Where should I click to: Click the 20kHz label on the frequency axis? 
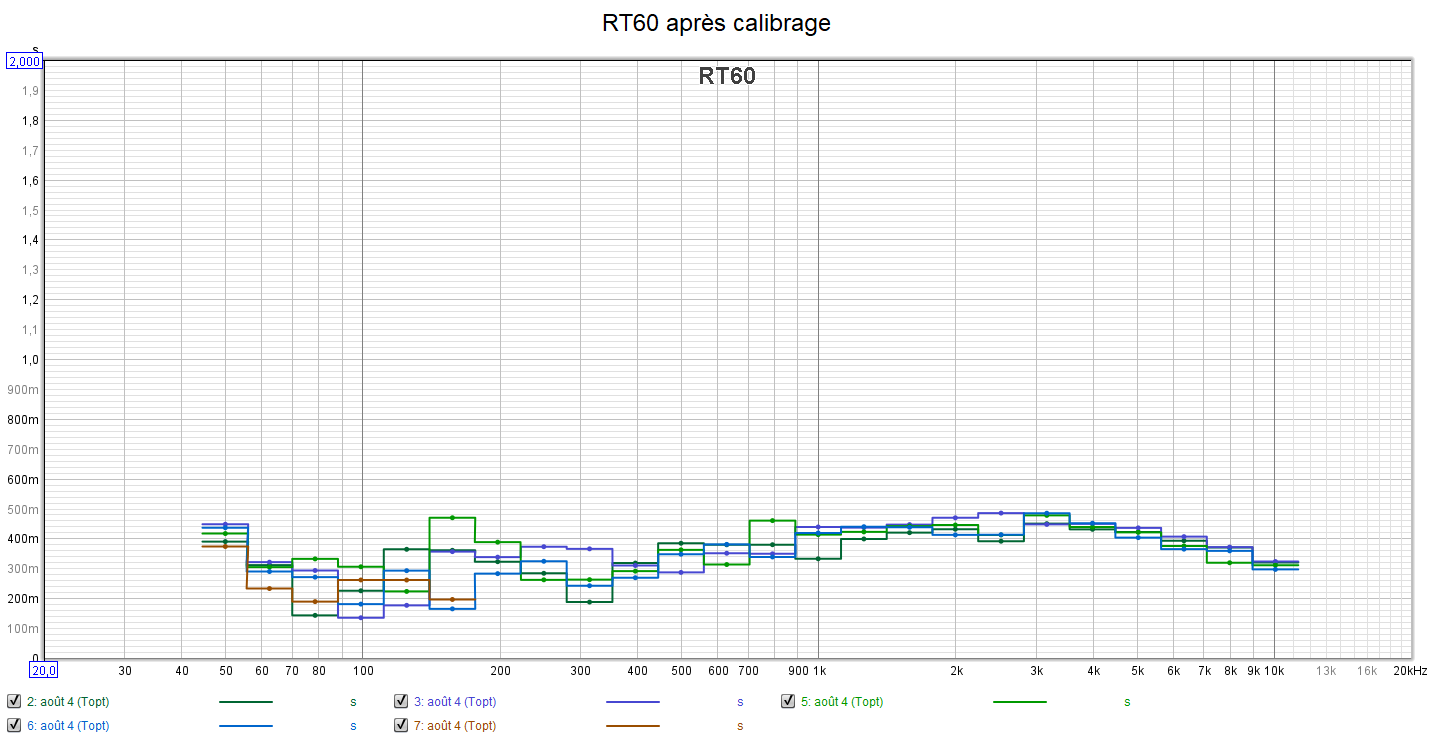click(x=1410, y=670)
